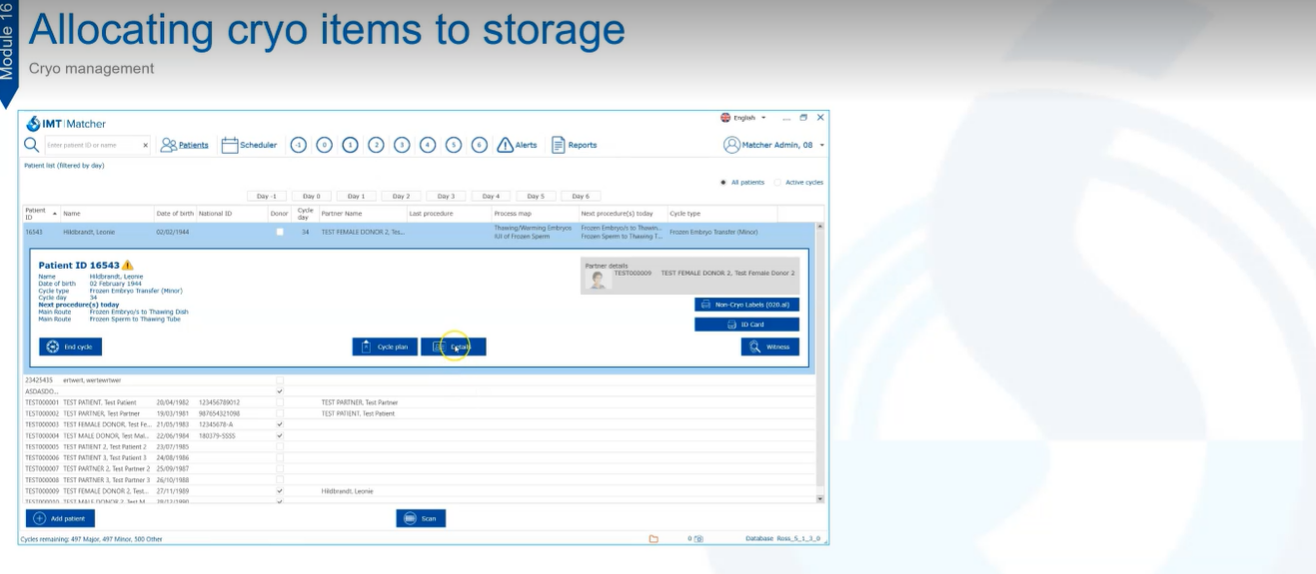
Task: Select the day -1 circle icon
Action: point(298,145)
